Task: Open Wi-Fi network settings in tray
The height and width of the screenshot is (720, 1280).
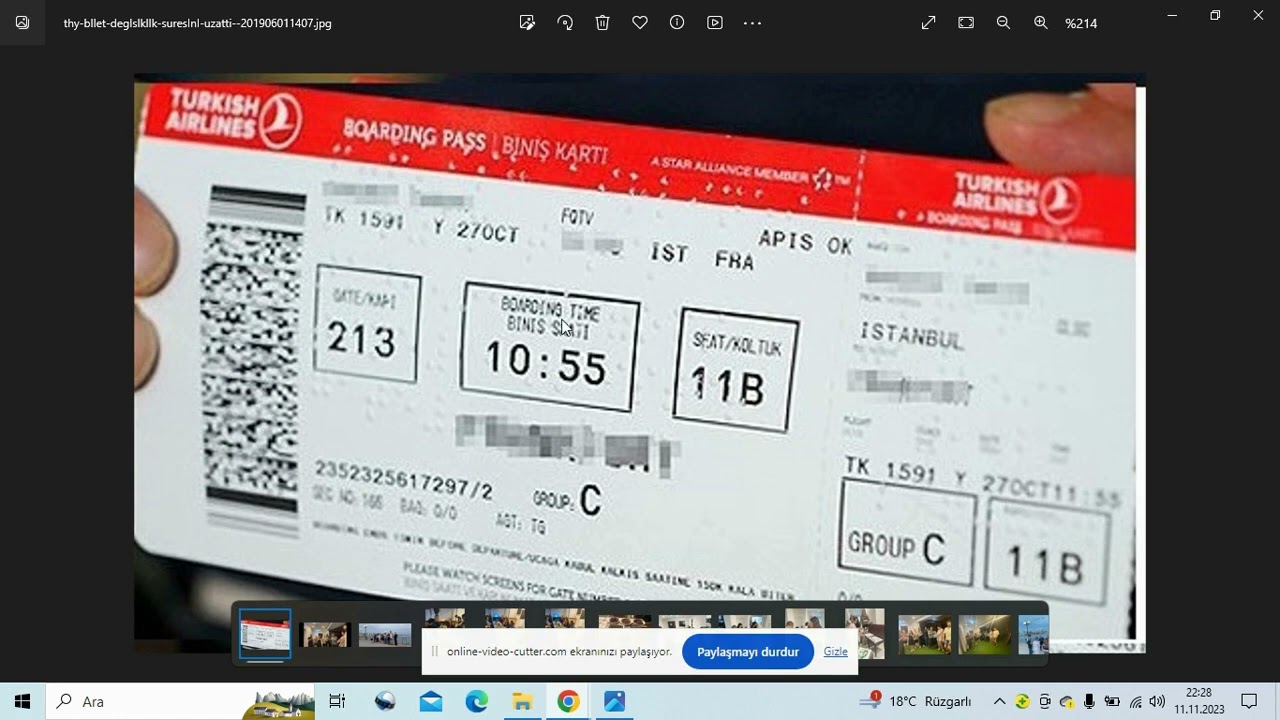Action: pos(1135,701)
